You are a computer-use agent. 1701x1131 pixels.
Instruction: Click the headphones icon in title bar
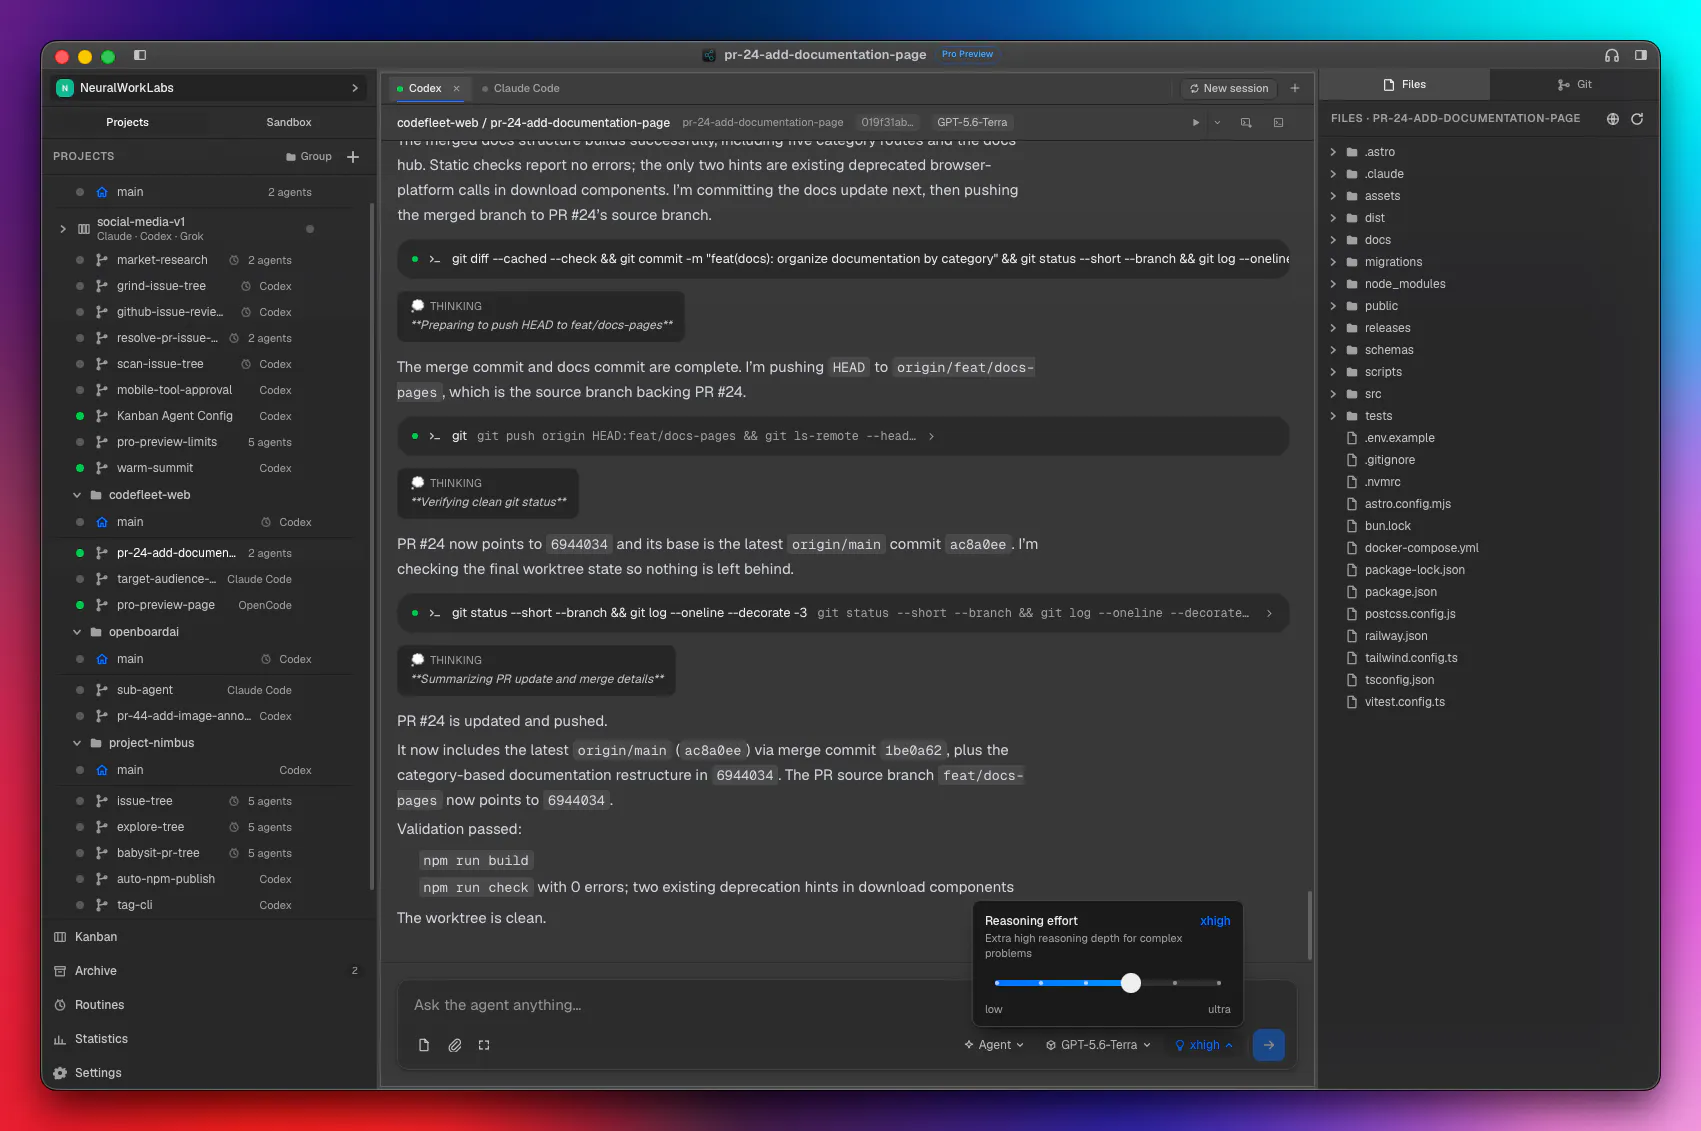coord(1612,55)
